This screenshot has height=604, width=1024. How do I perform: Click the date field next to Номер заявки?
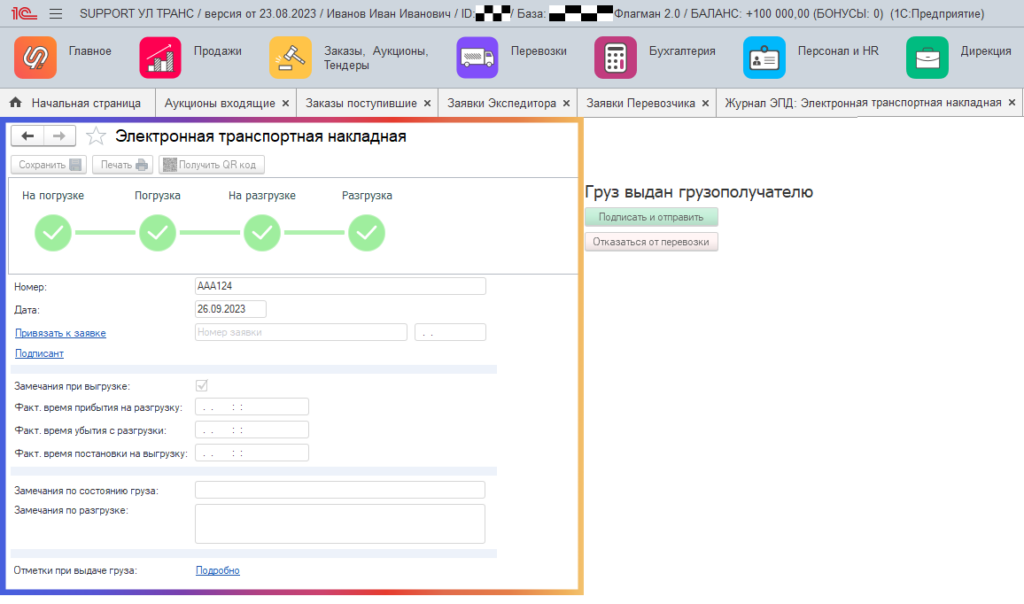[450, 332]
